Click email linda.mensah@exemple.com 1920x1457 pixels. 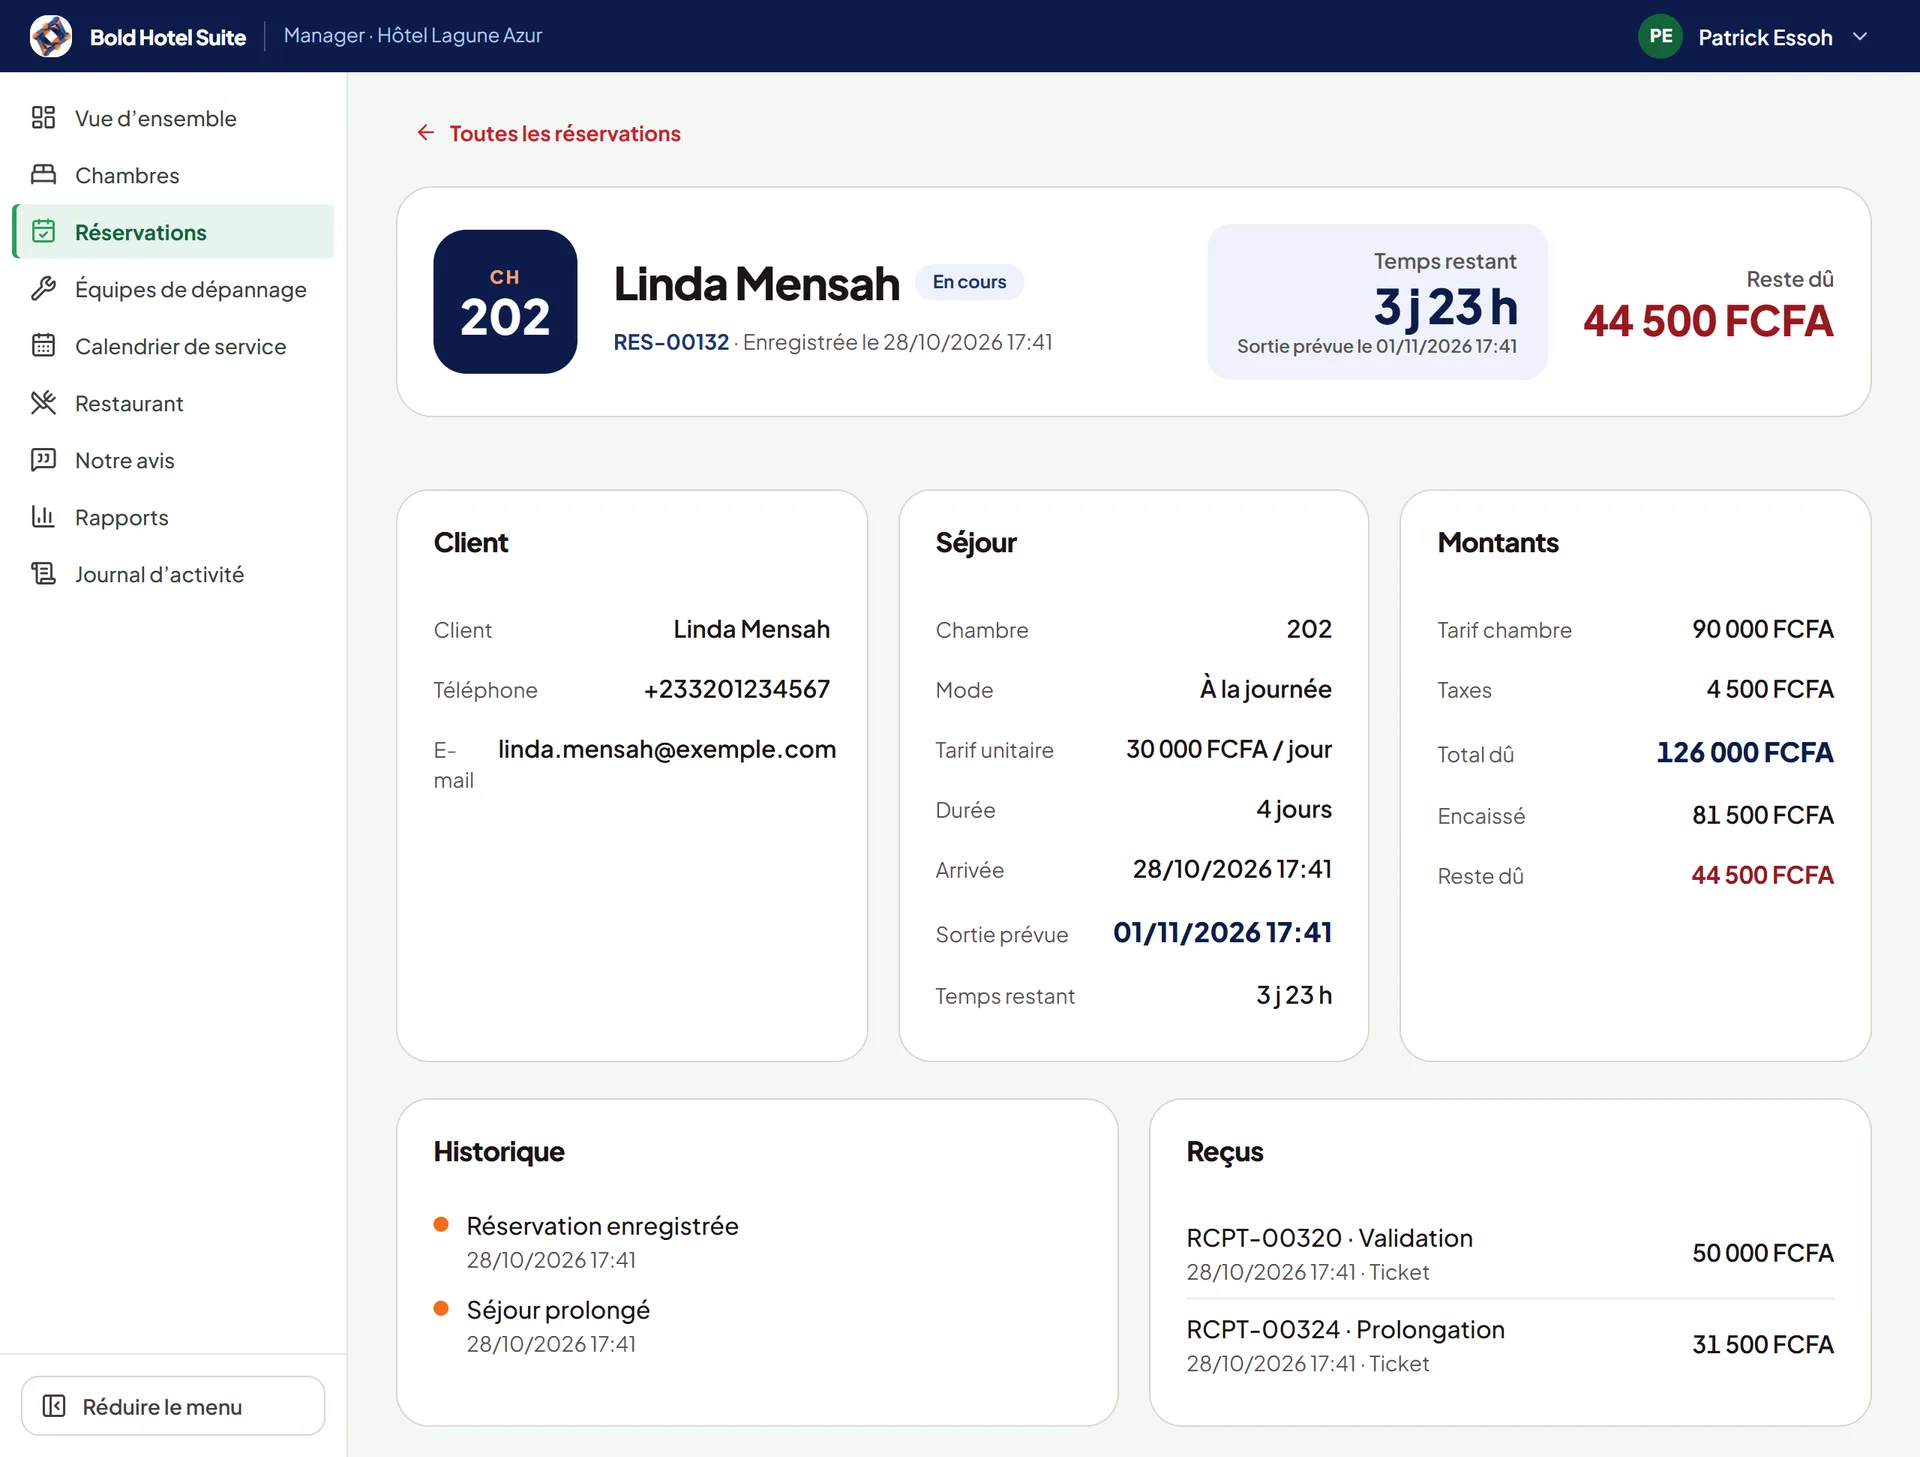(667, 749)
